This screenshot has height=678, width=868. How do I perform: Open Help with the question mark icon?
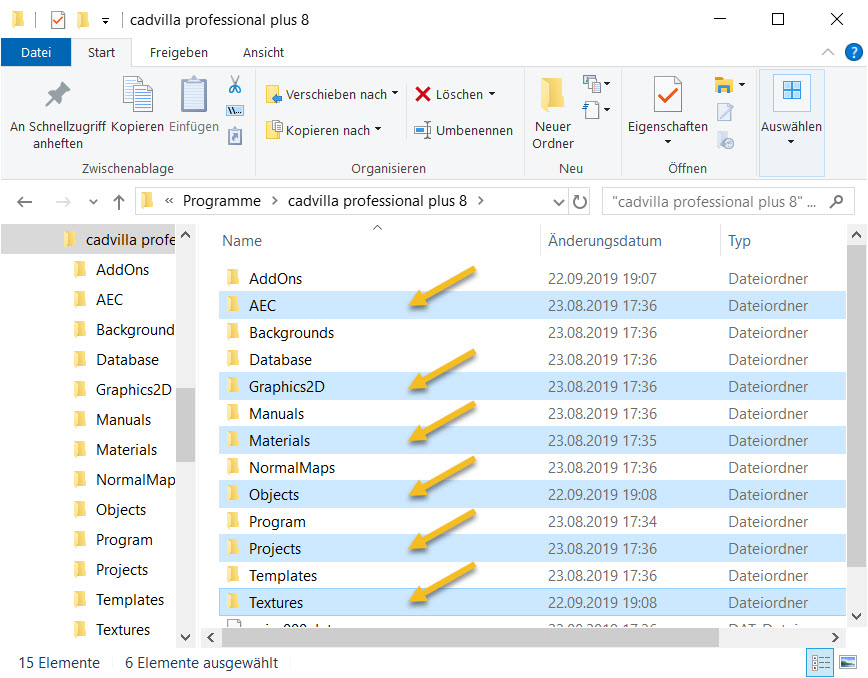[x=854, y=52]
